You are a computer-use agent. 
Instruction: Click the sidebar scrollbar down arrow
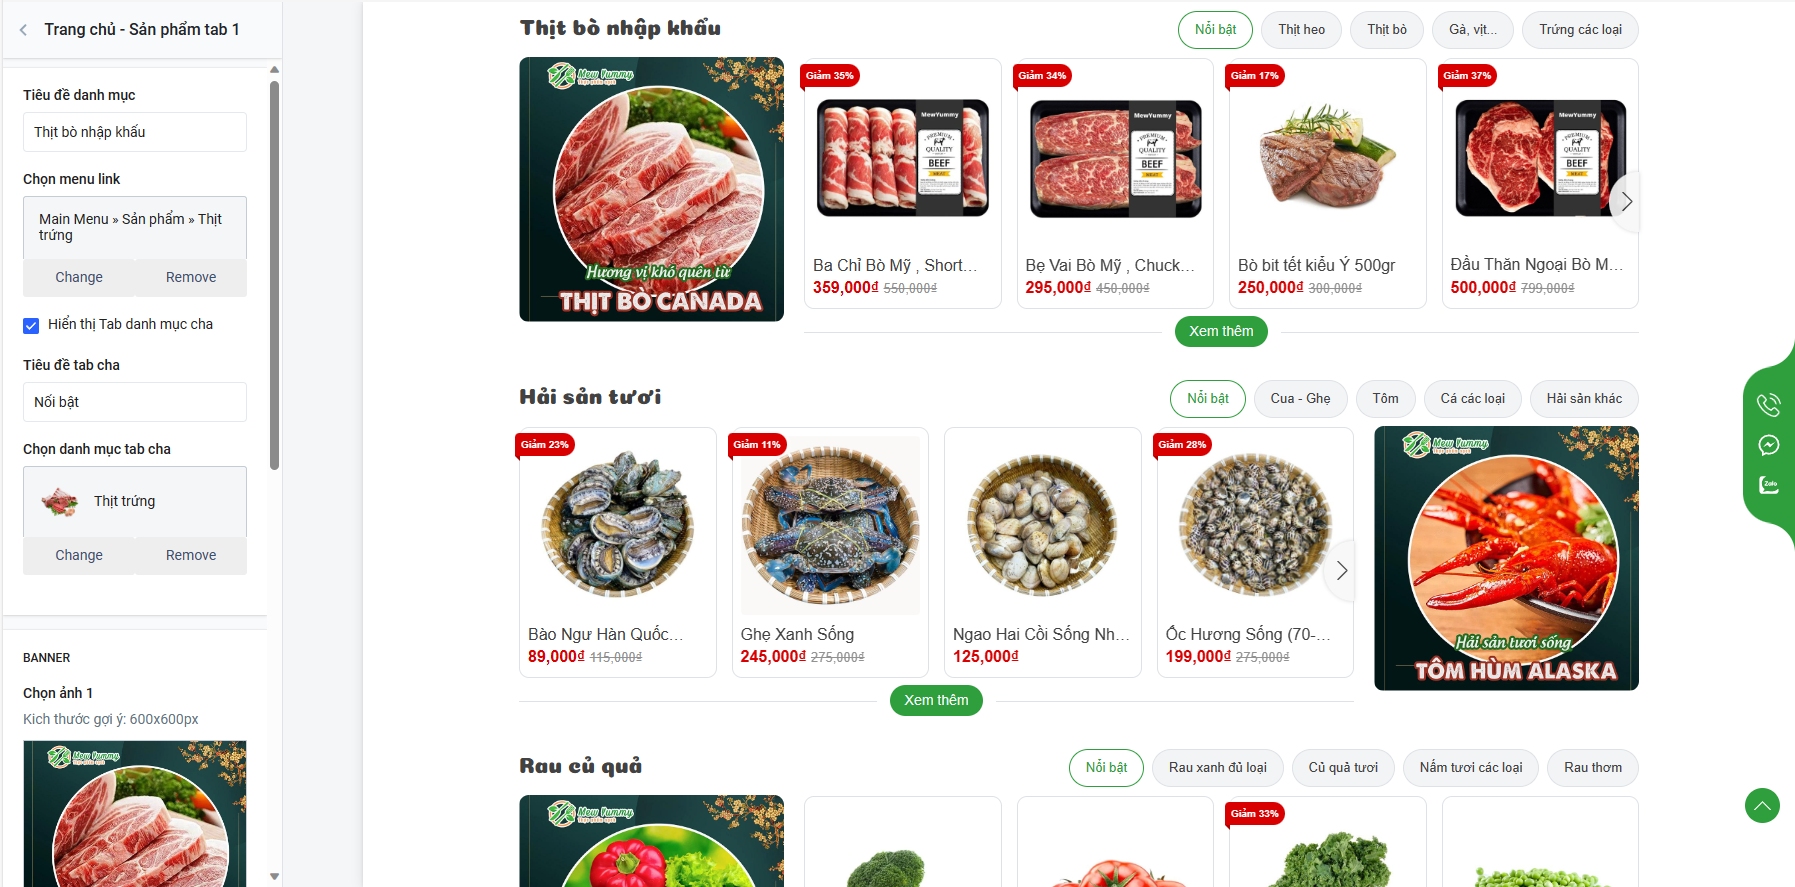(274, 876)
